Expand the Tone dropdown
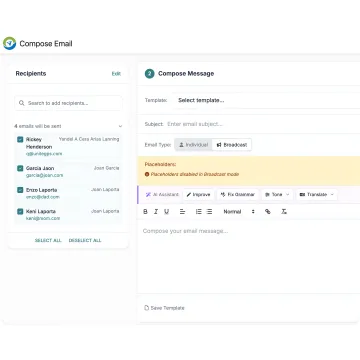The height and width of the screenshot is (360, 360). (x=277, y=195)
